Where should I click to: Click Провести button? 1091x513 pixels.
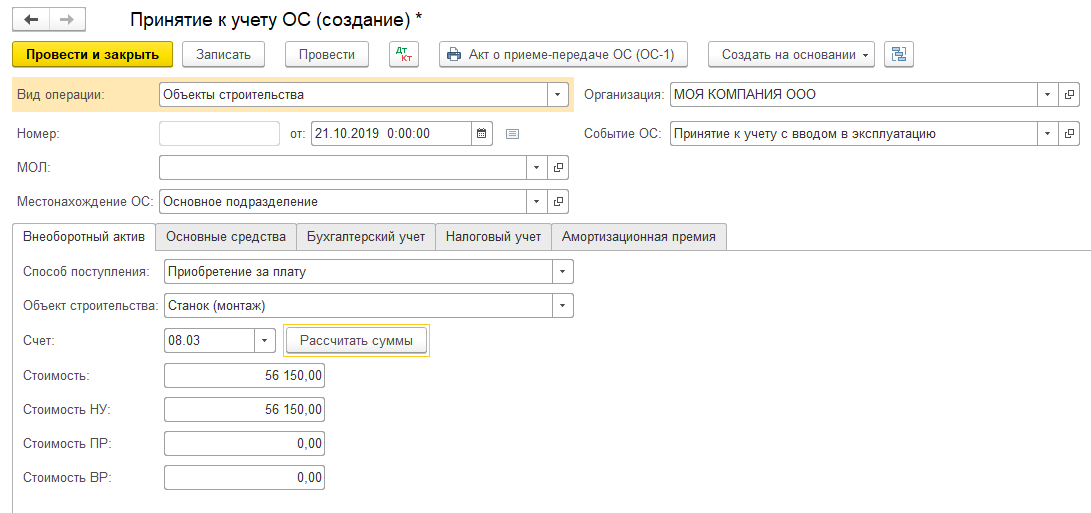click(x=327, y=54)
